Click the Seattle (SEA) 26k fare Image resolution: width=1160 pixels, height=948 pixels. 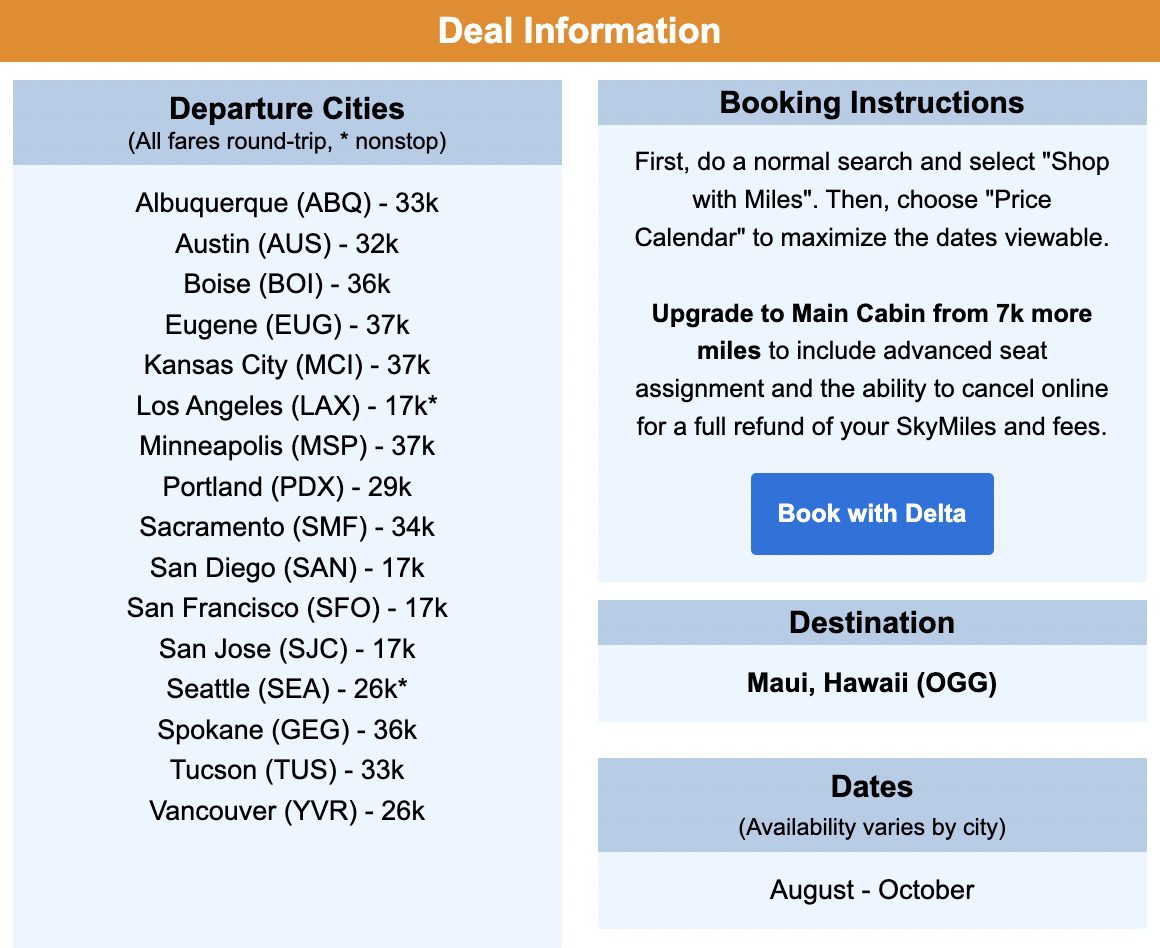(287, 689)
